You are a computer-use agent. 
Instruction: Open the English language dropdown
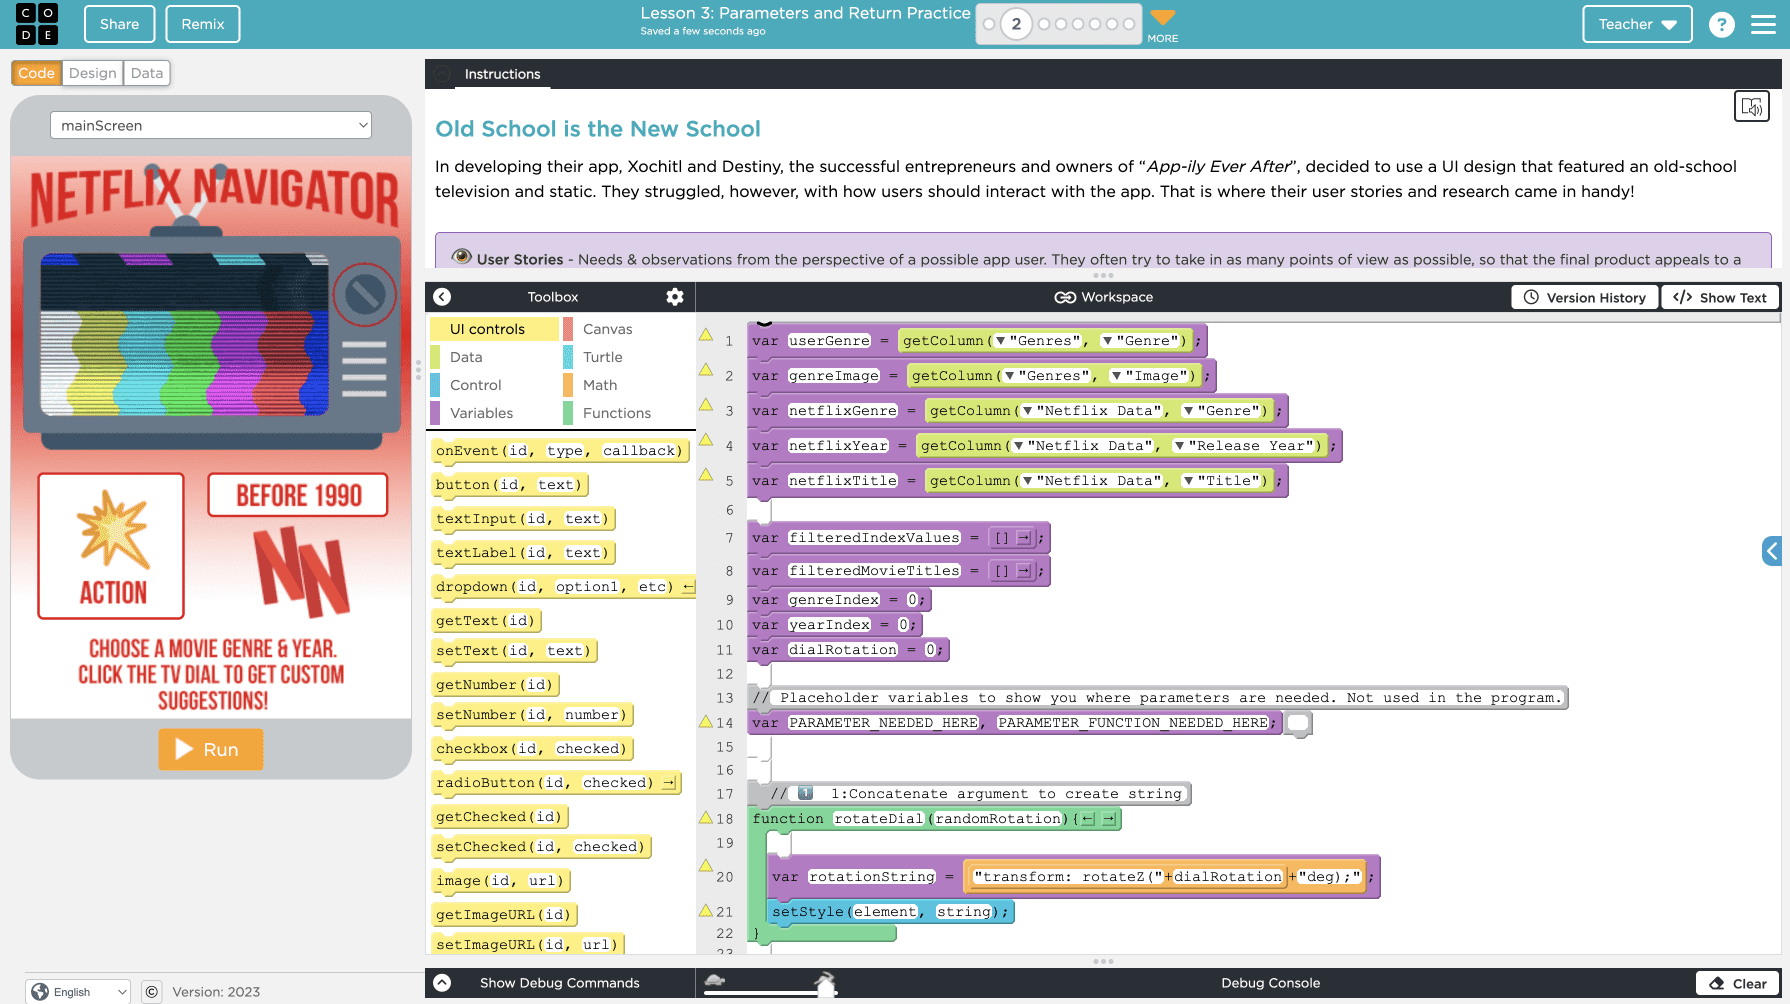tap(78, 992)
